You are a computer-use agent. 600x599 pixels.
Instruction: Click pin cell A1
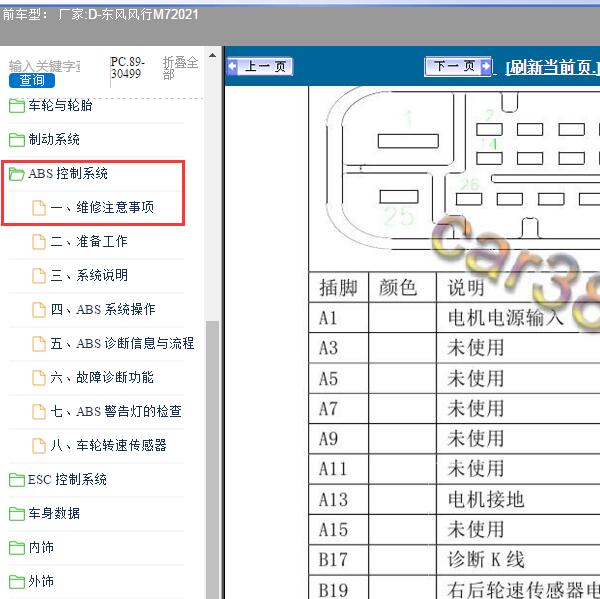click(x=338, y=318)
